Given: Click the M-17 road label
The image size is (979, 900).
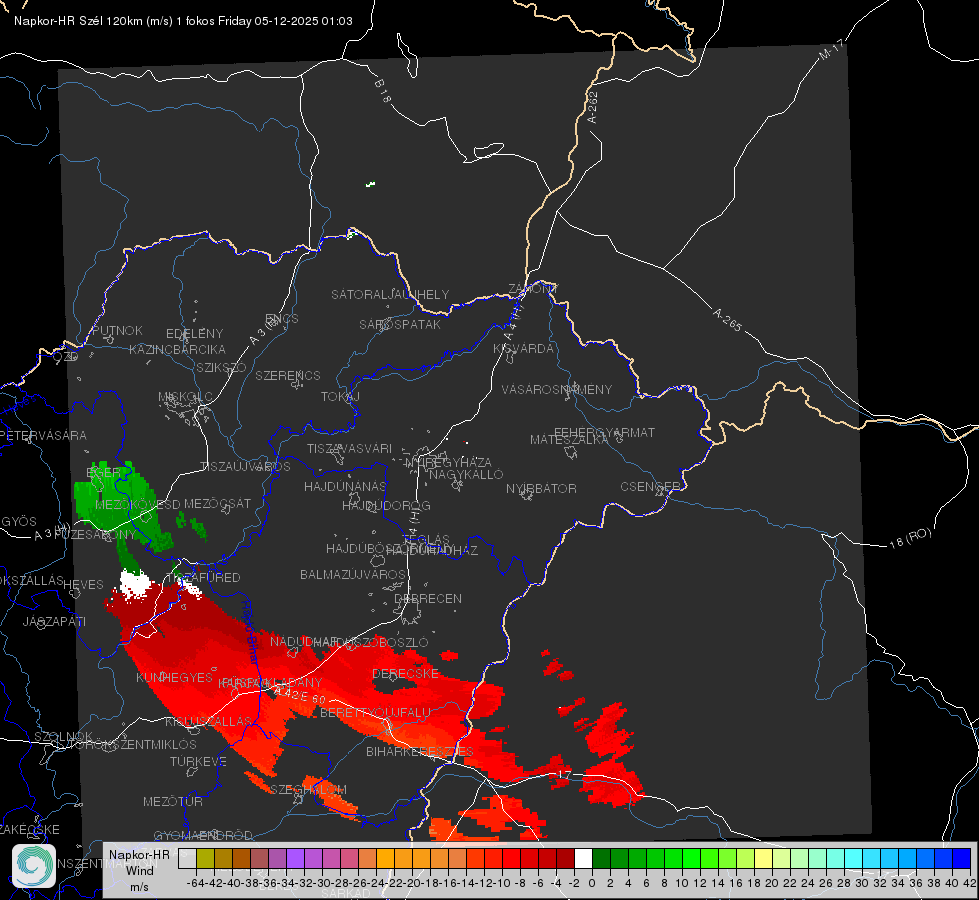Looking at the screenshot, I should pos(831,49).
